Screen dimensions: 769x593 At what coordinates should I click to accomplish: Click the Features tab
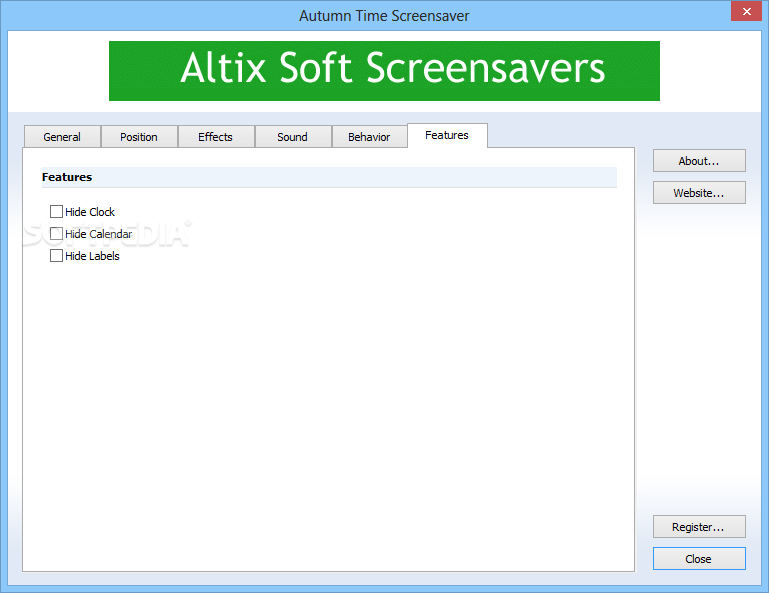click(x=447, y=135)
